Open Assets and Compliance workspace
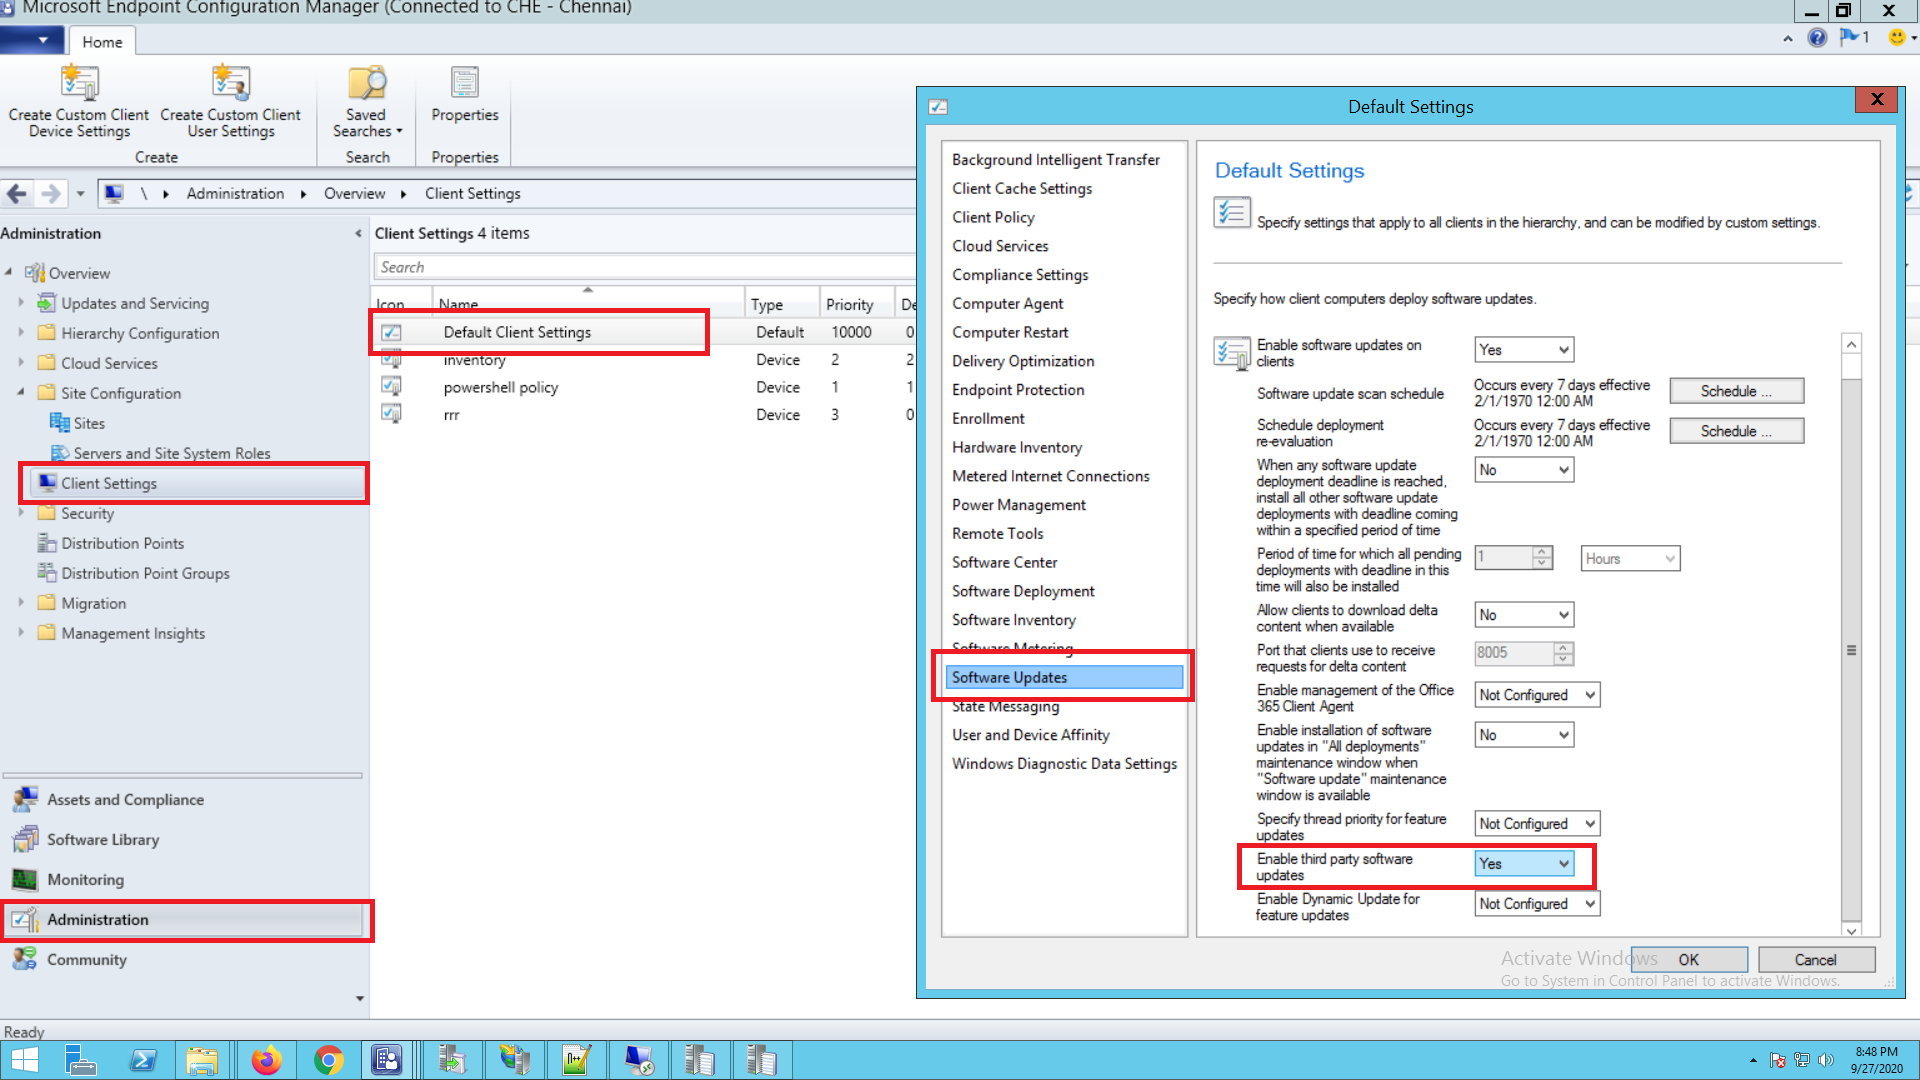 tap(125, 800)
